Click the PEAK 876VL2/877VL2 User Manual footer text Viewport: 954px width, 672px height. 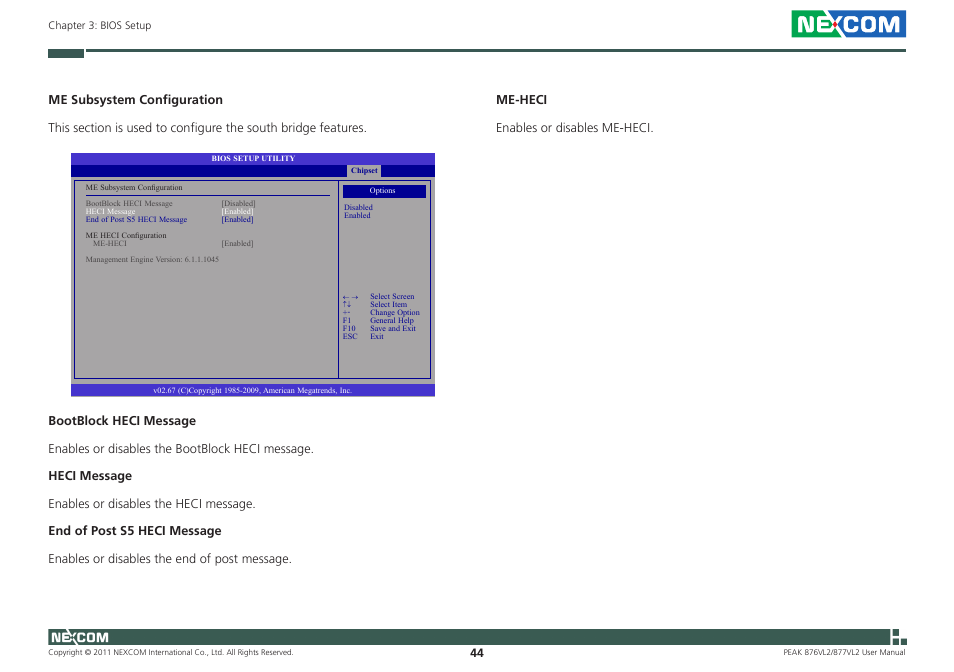(x=844, y=653)
